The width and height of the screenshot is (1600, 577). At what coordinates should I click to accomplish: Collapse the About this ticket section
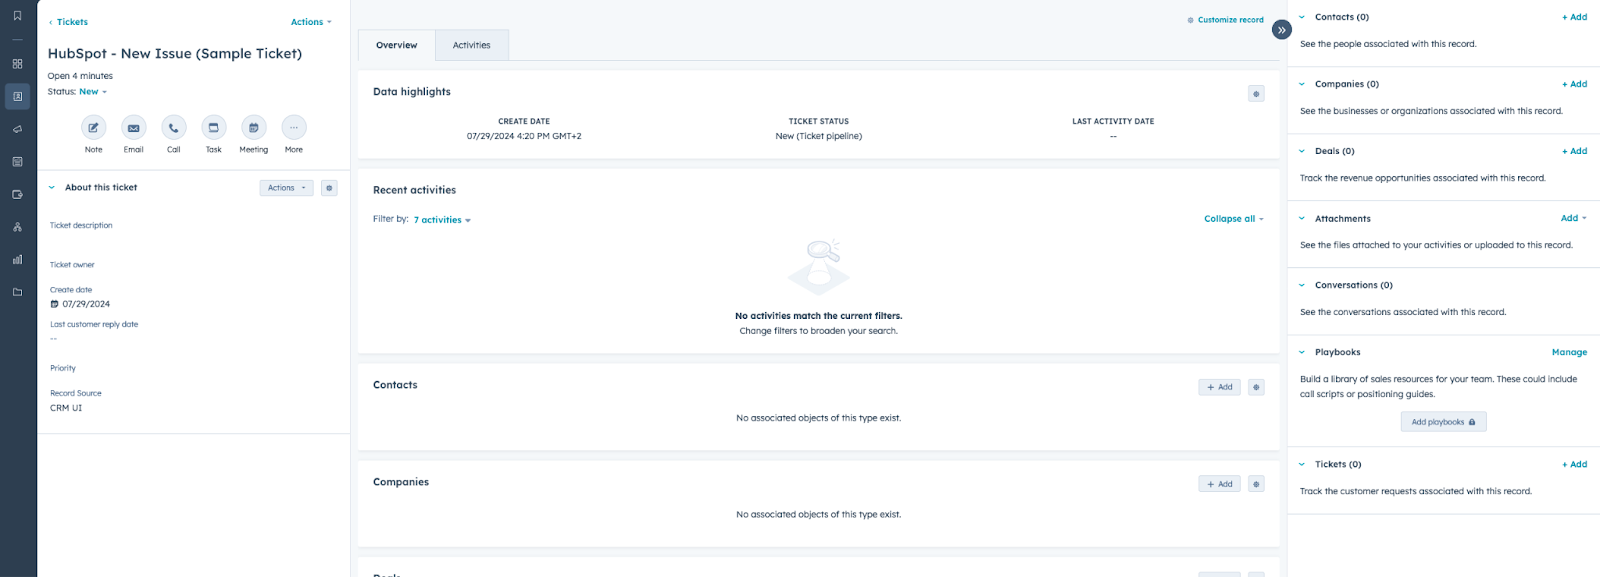52,188
